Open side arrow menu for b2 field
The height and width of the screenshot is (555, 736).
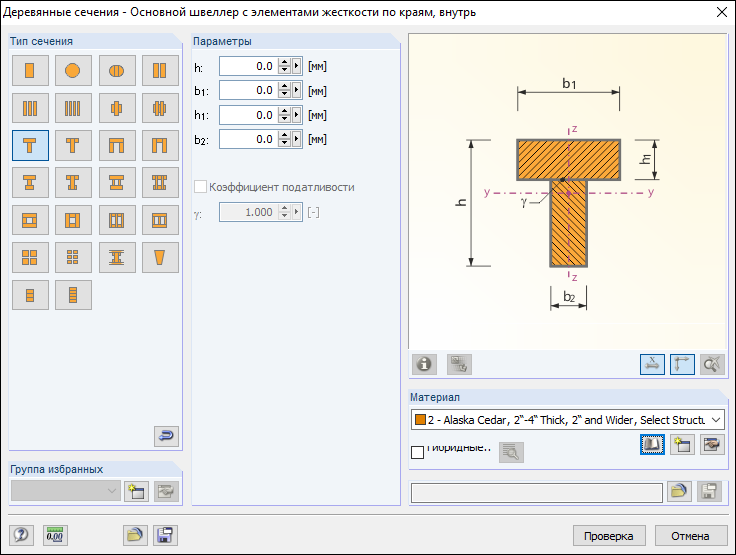point(297,139)
